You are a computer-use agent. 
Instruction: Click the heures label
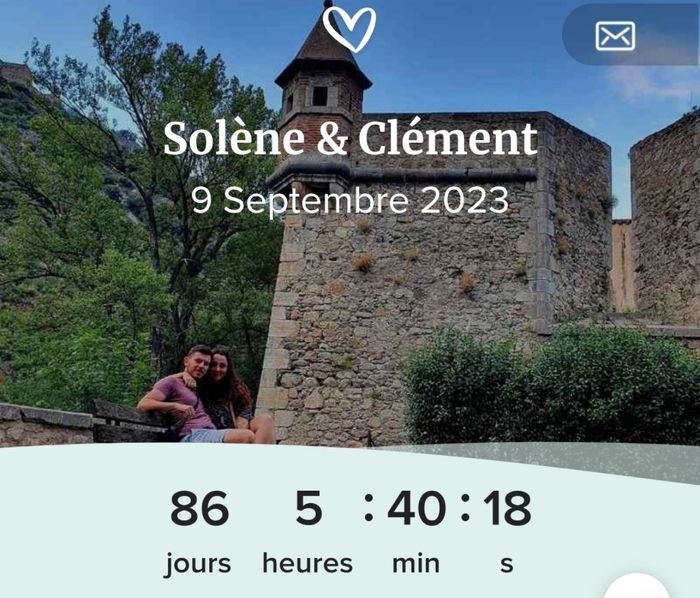308,563
